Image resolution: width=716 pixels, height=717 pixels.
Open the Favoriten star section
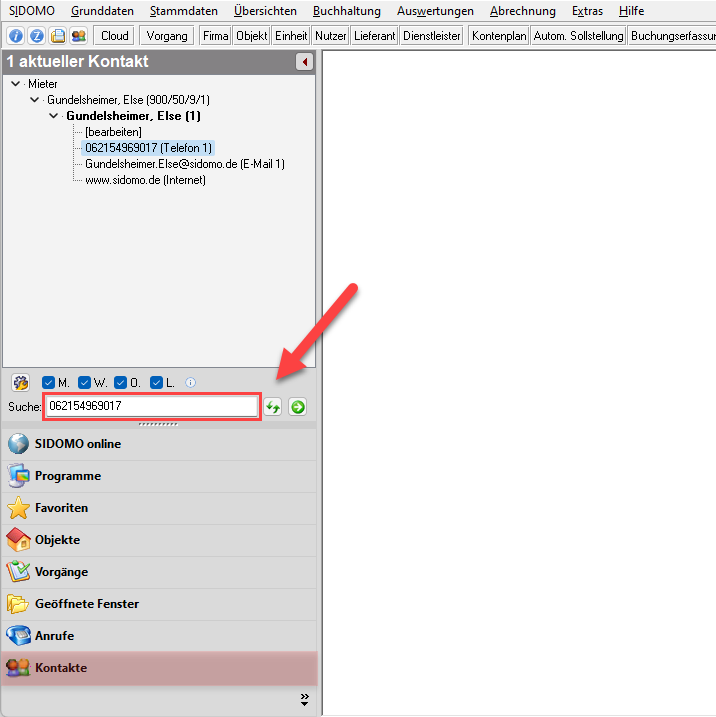(159, 508)
